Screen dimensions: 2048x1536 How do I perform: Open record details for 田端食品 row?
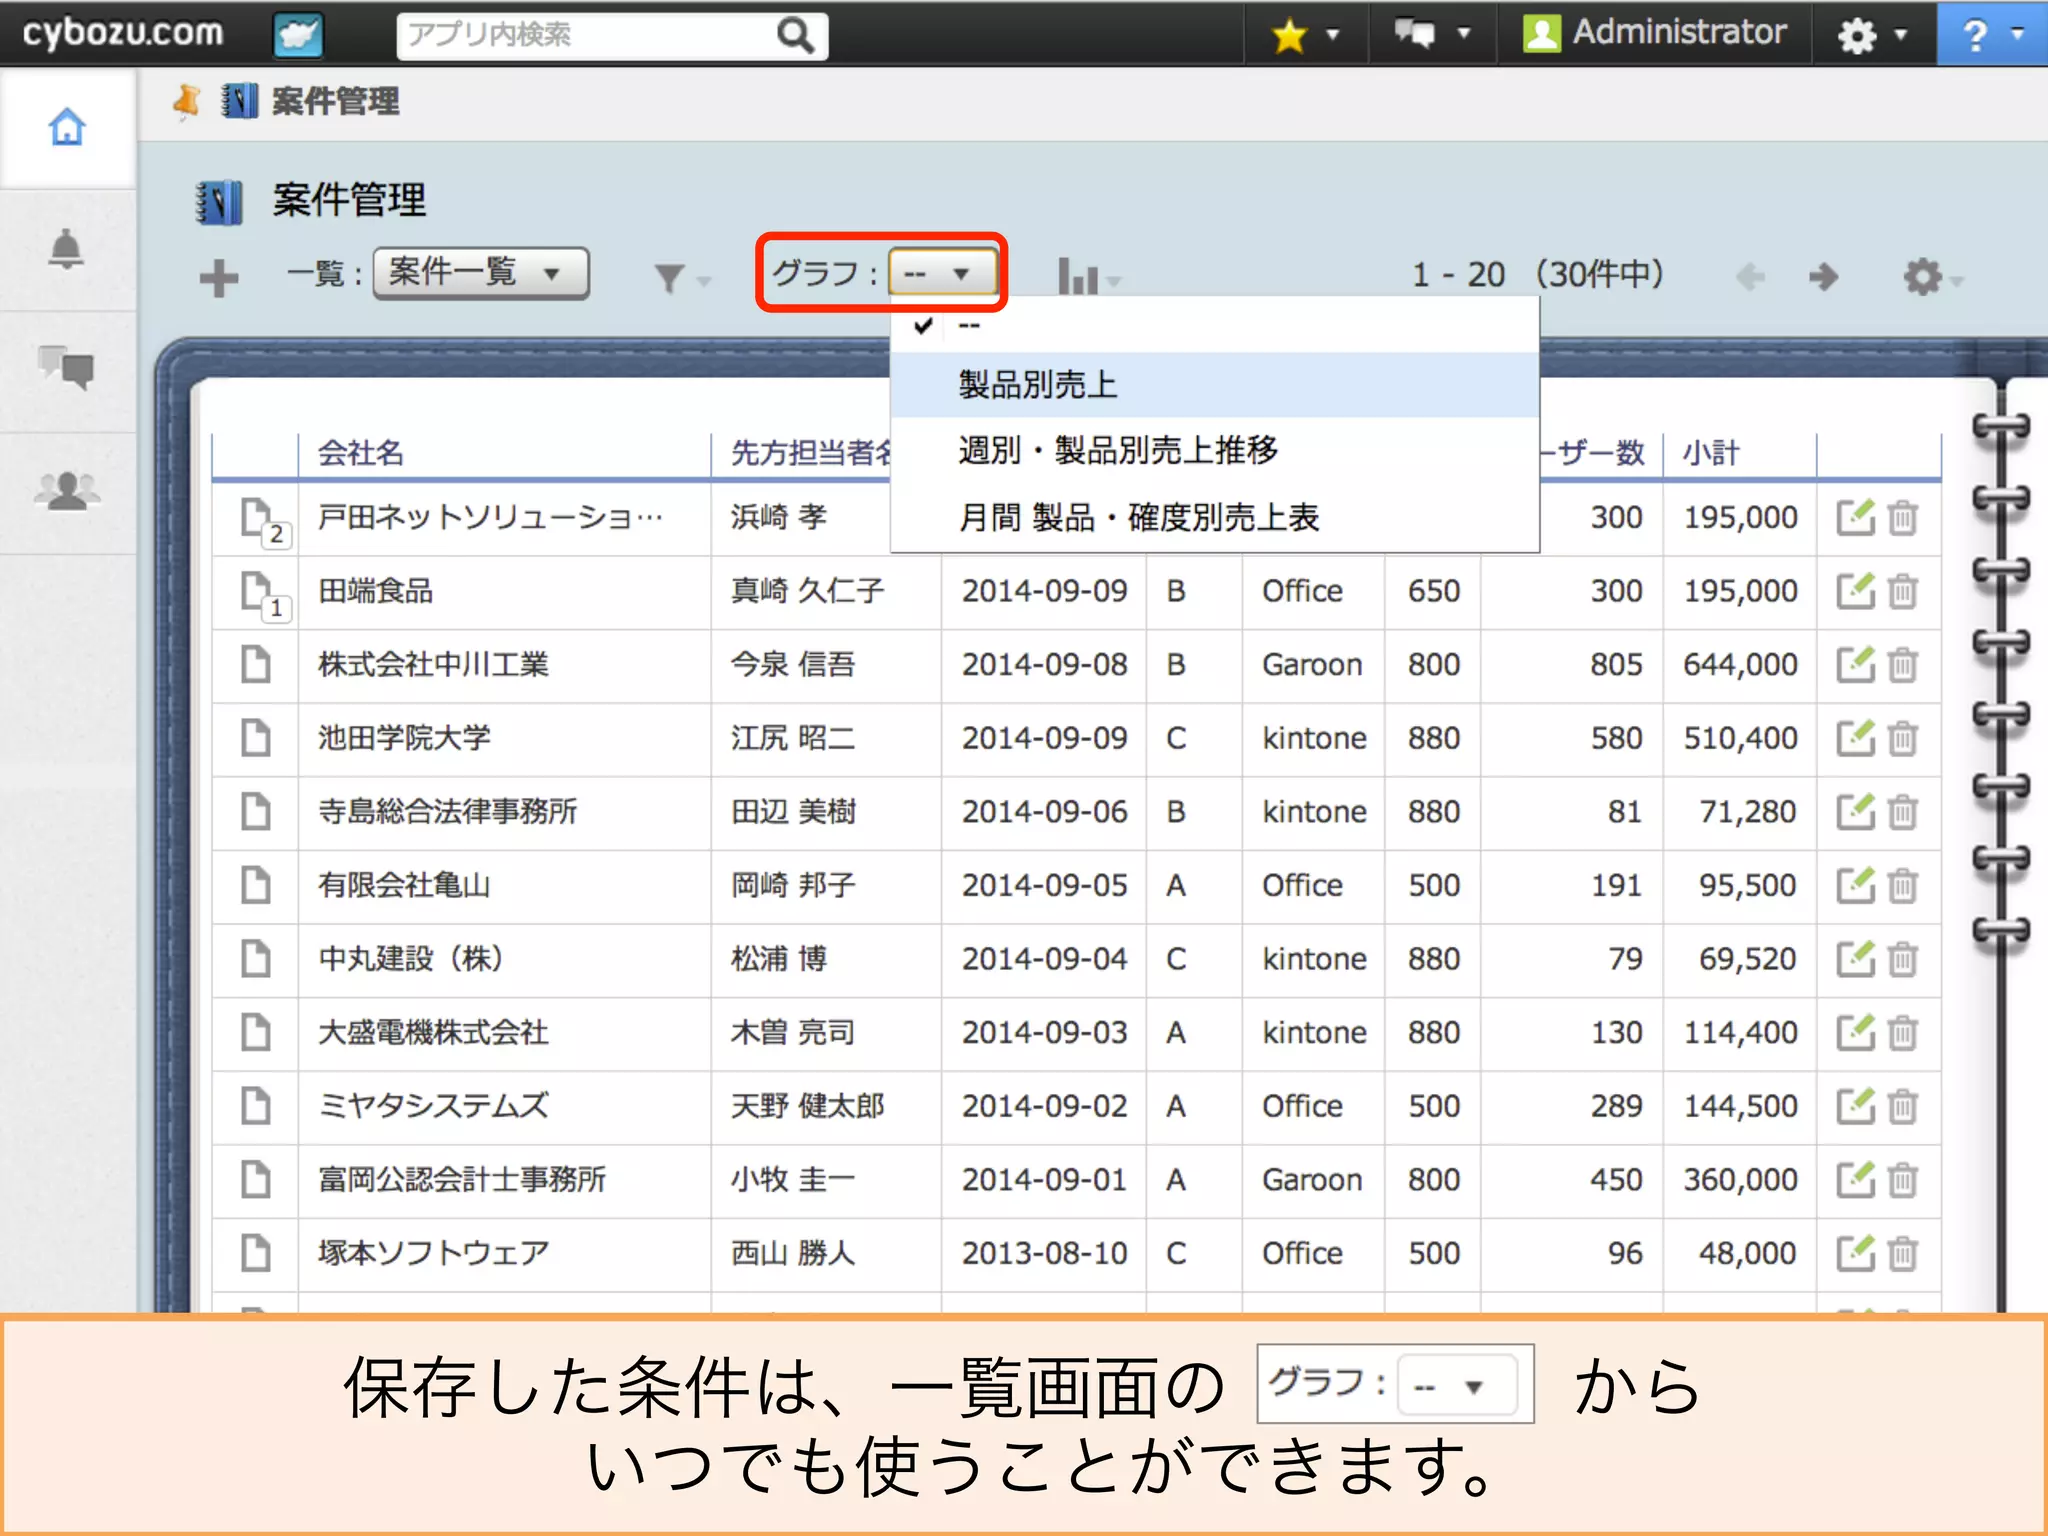point(258,592)
